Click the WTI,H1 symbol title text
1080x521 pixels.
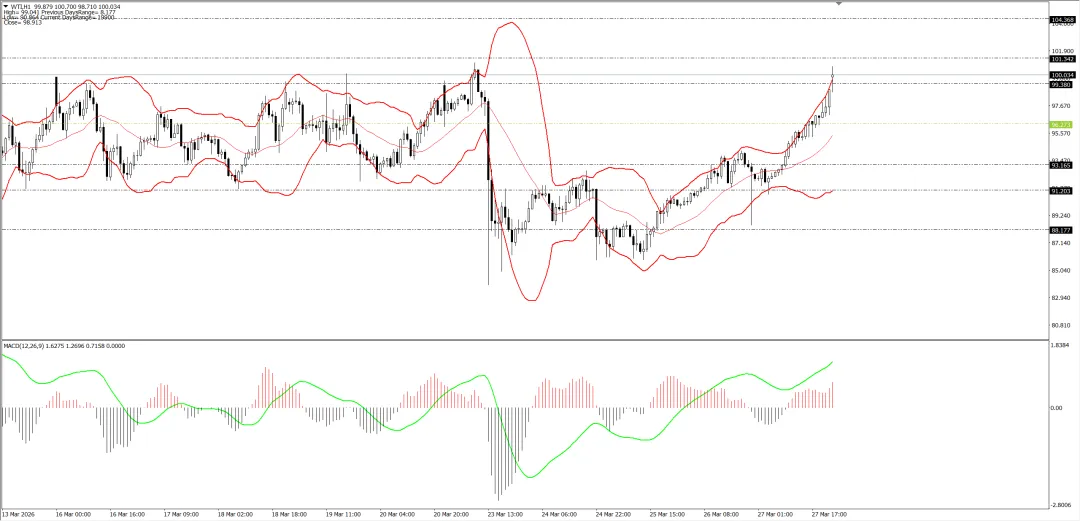[x=19, y=7]
